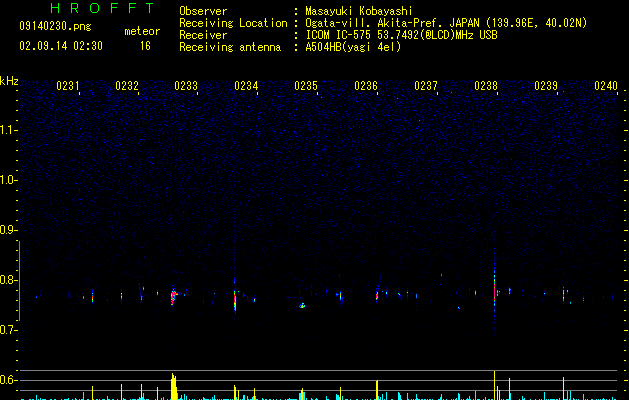Image resolution: width=629 pixels, height=400 pixels.
Task: Click the 0235 time marker
Action: click(306, 86)
